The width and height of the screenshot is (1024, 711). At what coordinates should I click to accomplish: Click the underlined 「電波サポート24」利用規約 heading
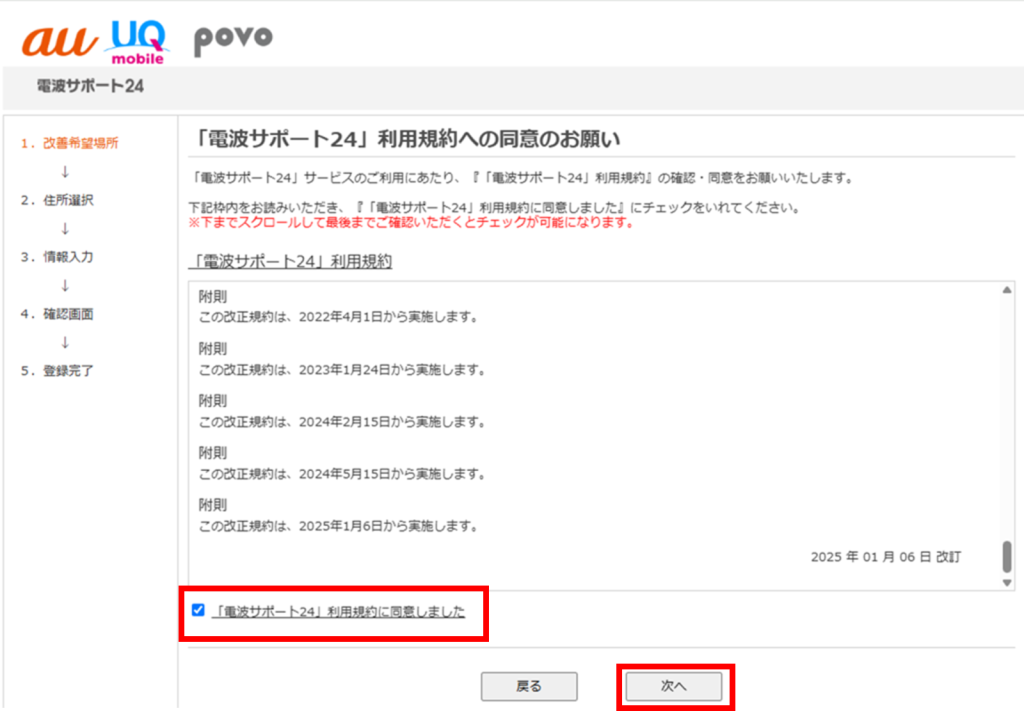pyautogui.click(x=290, y=262)
